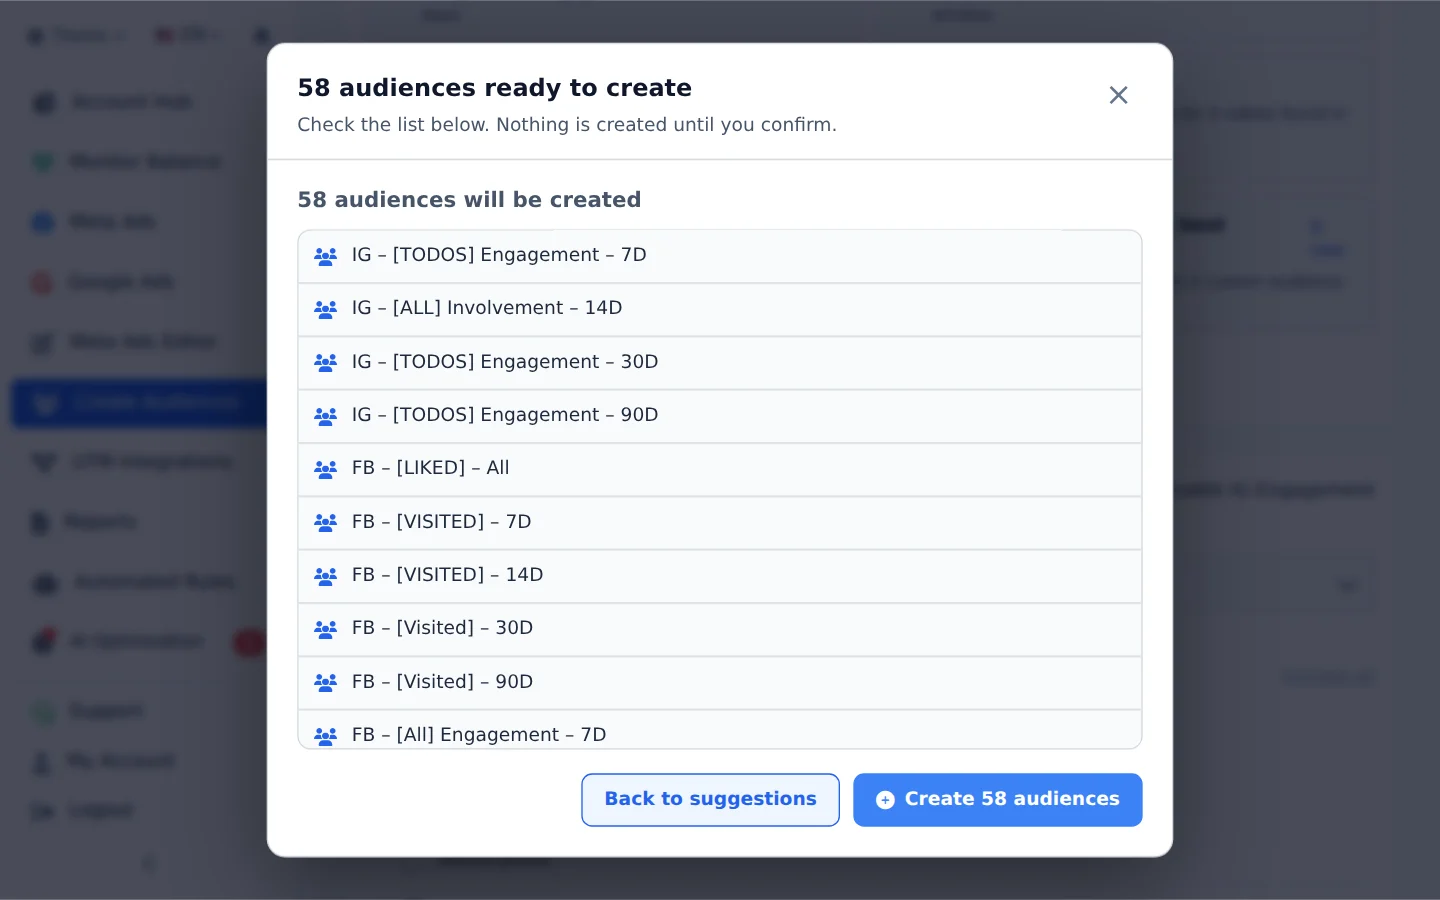Click audience icon beside IG Engagement 90D
The image size is (1440, 900).
(x=326, y=416)
